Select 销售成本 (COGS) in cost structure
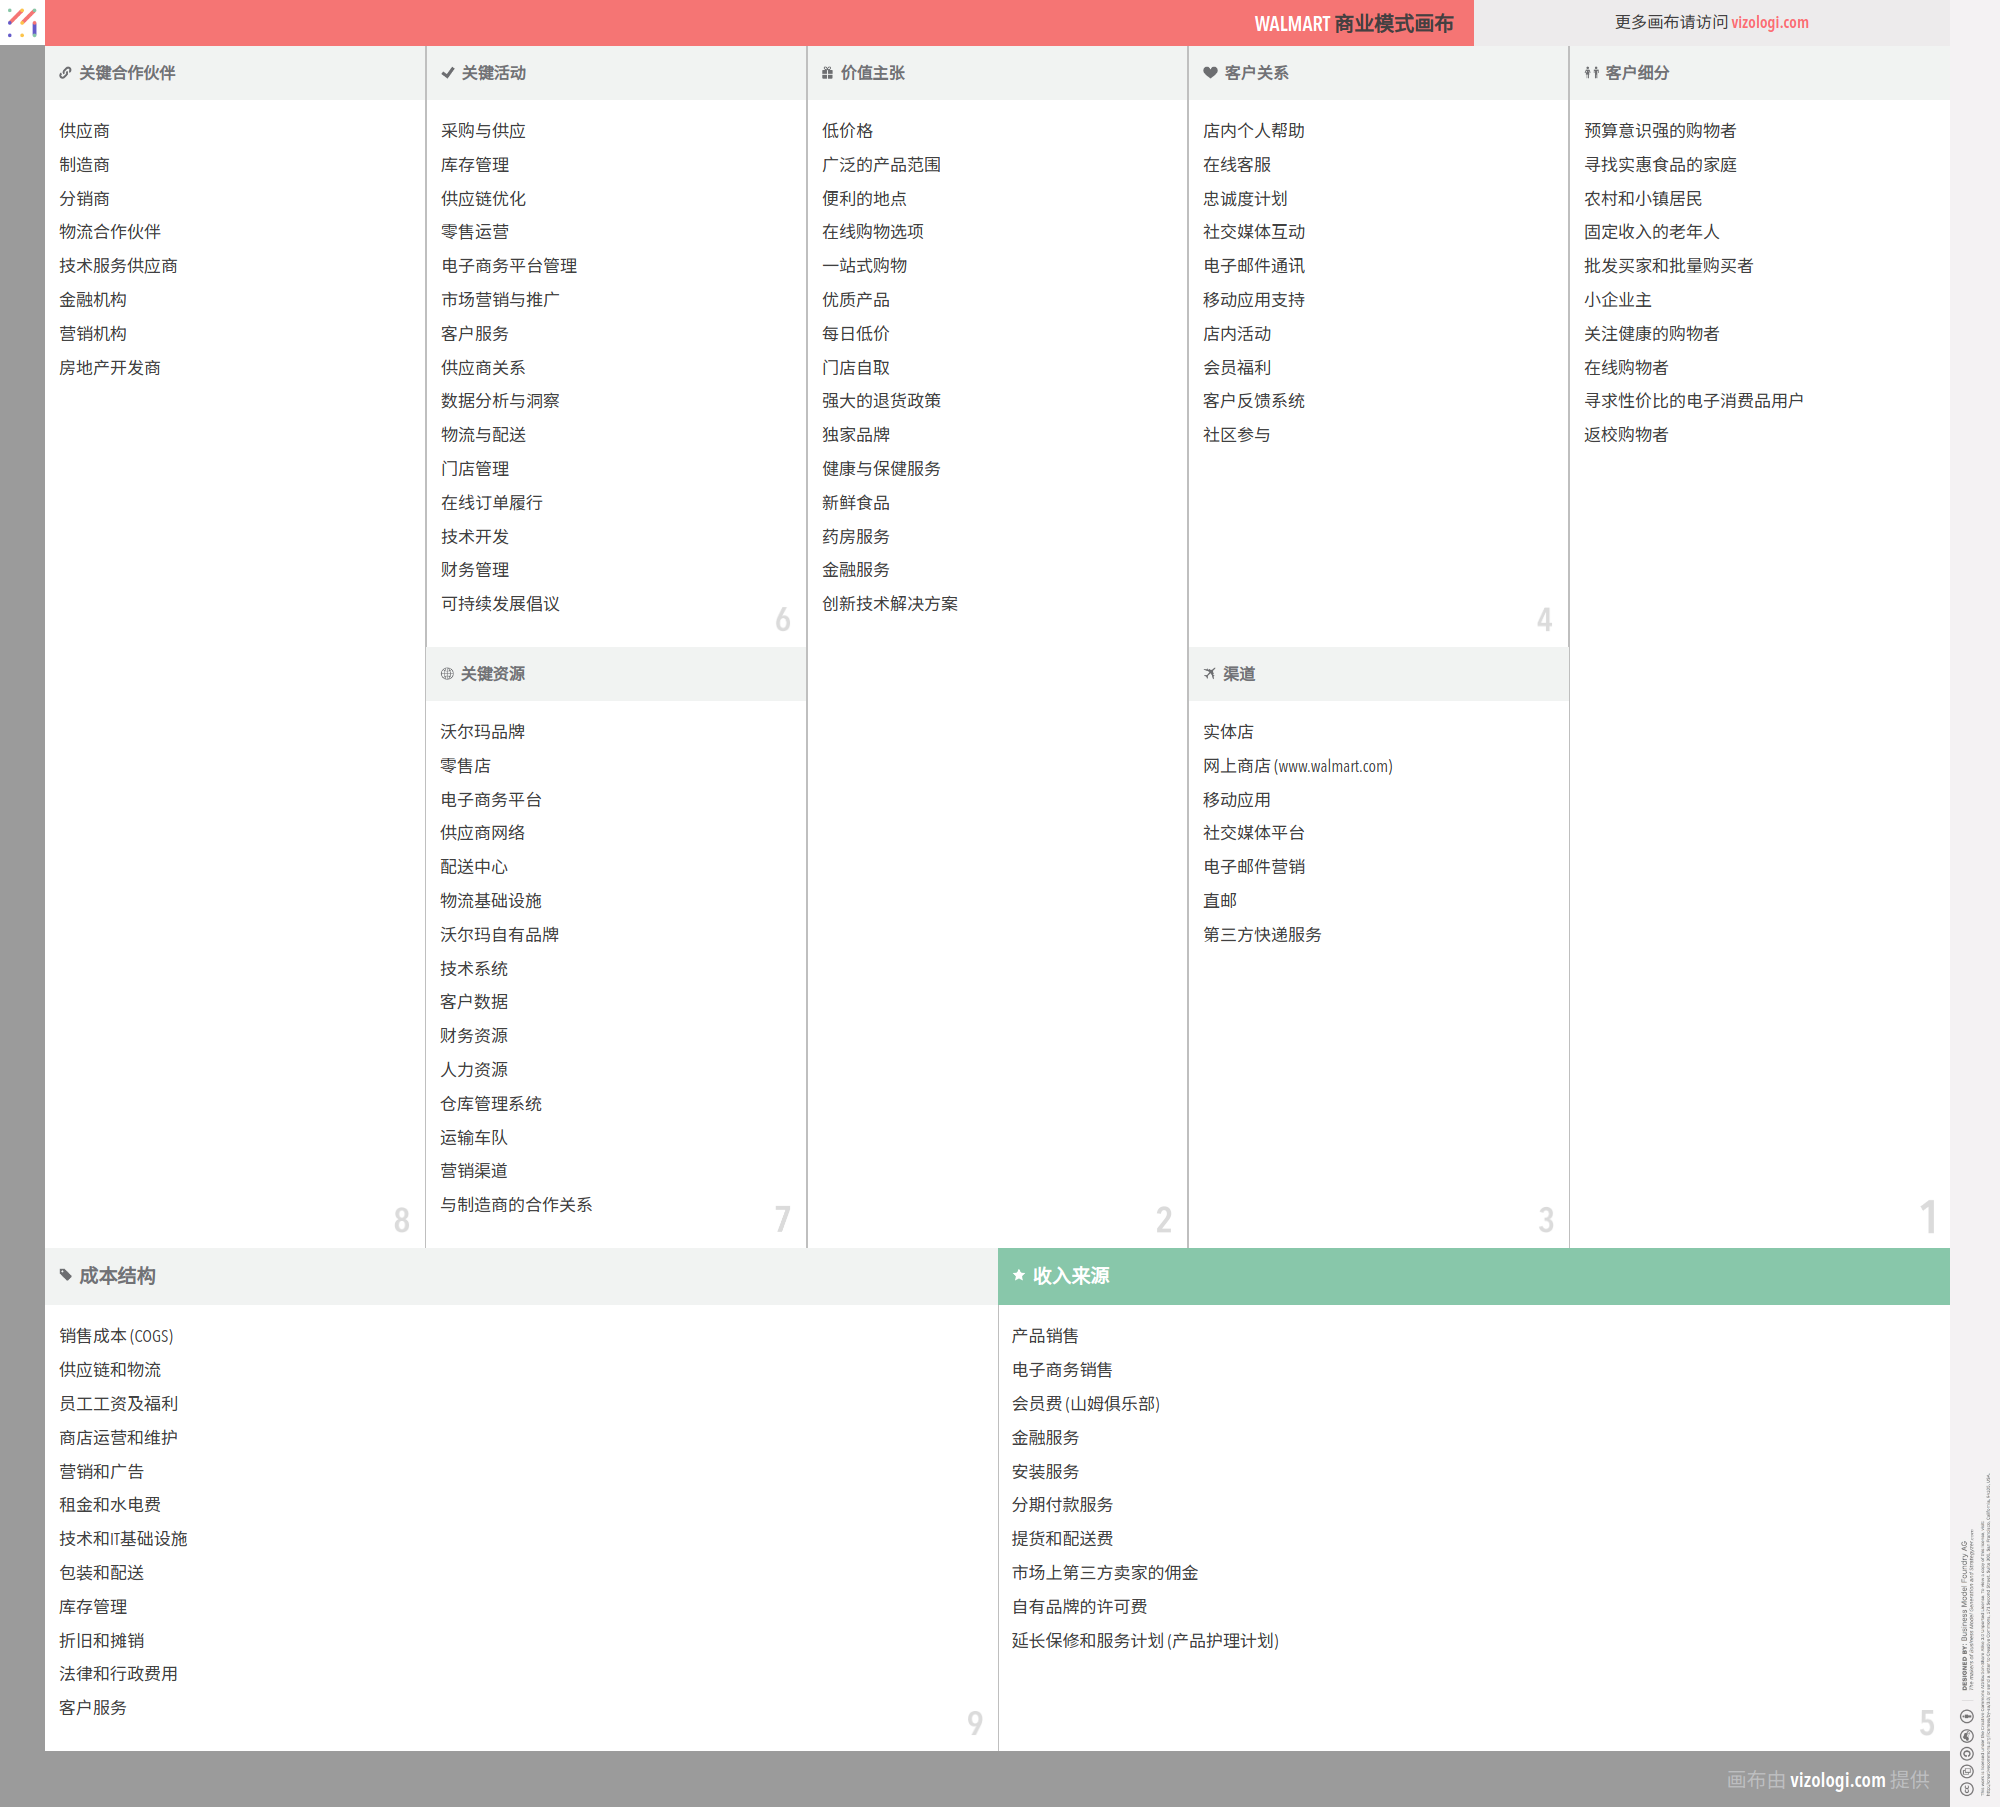2000x1807 pixels. coord(116,1336)
